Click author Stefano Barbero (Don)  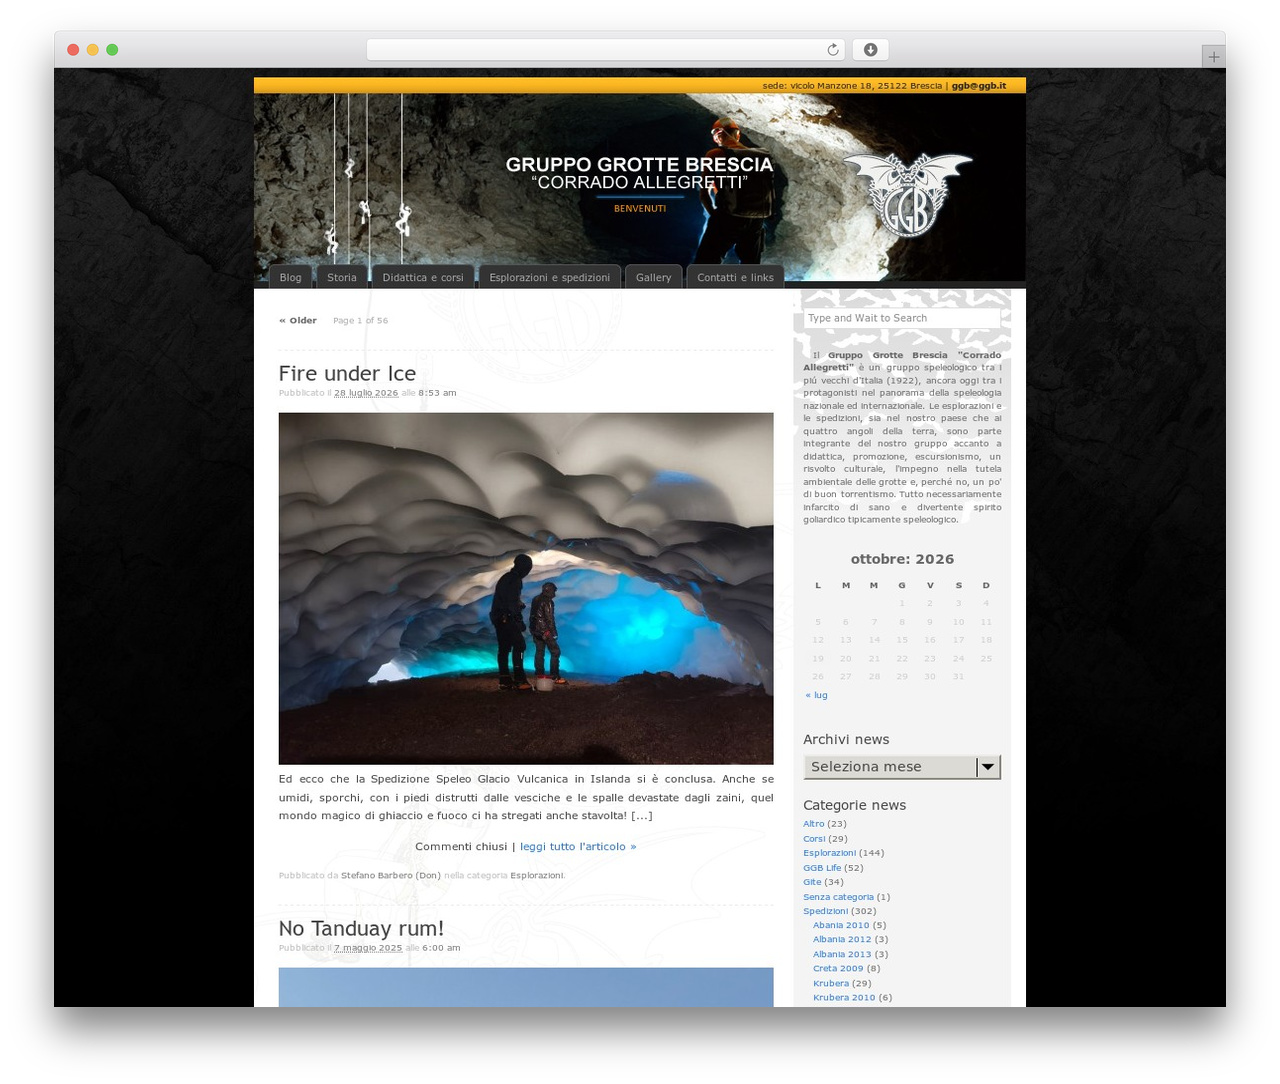pyautogui.click(x=391, y=875)
